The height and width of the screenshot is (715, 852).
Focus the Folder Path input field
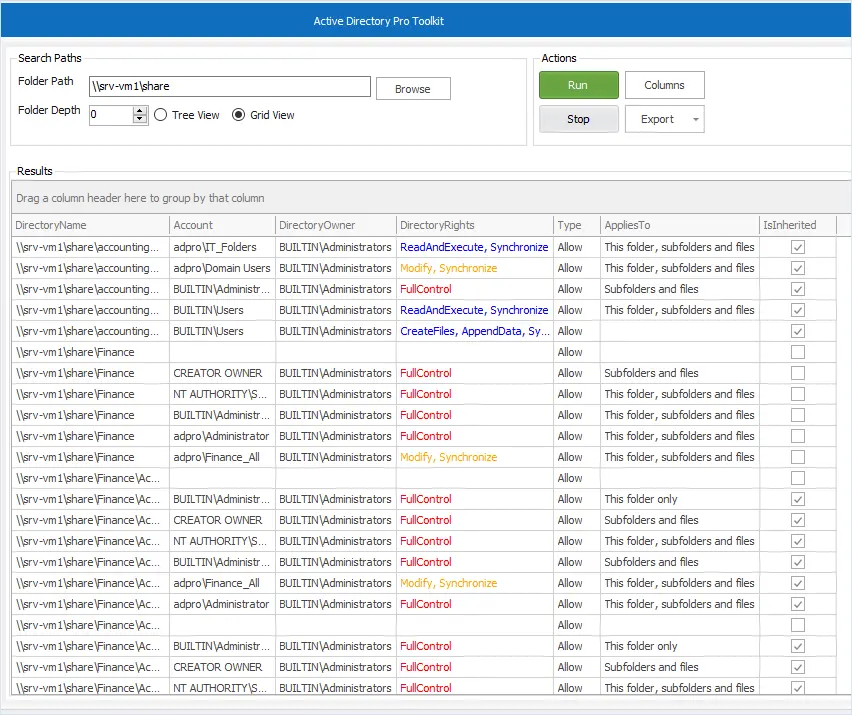coord(230,86)
